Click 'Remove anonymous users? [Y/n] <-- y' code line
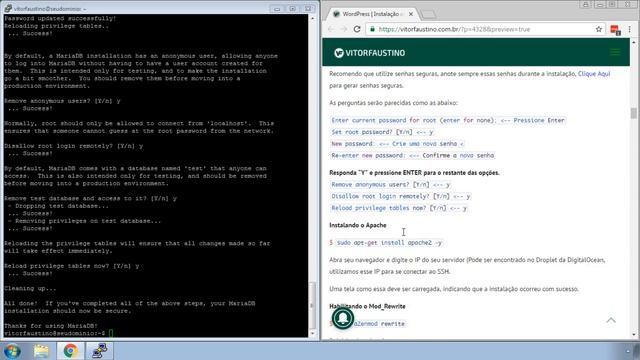The height and width of the screenshot is (360, 640). click(391, 184)
